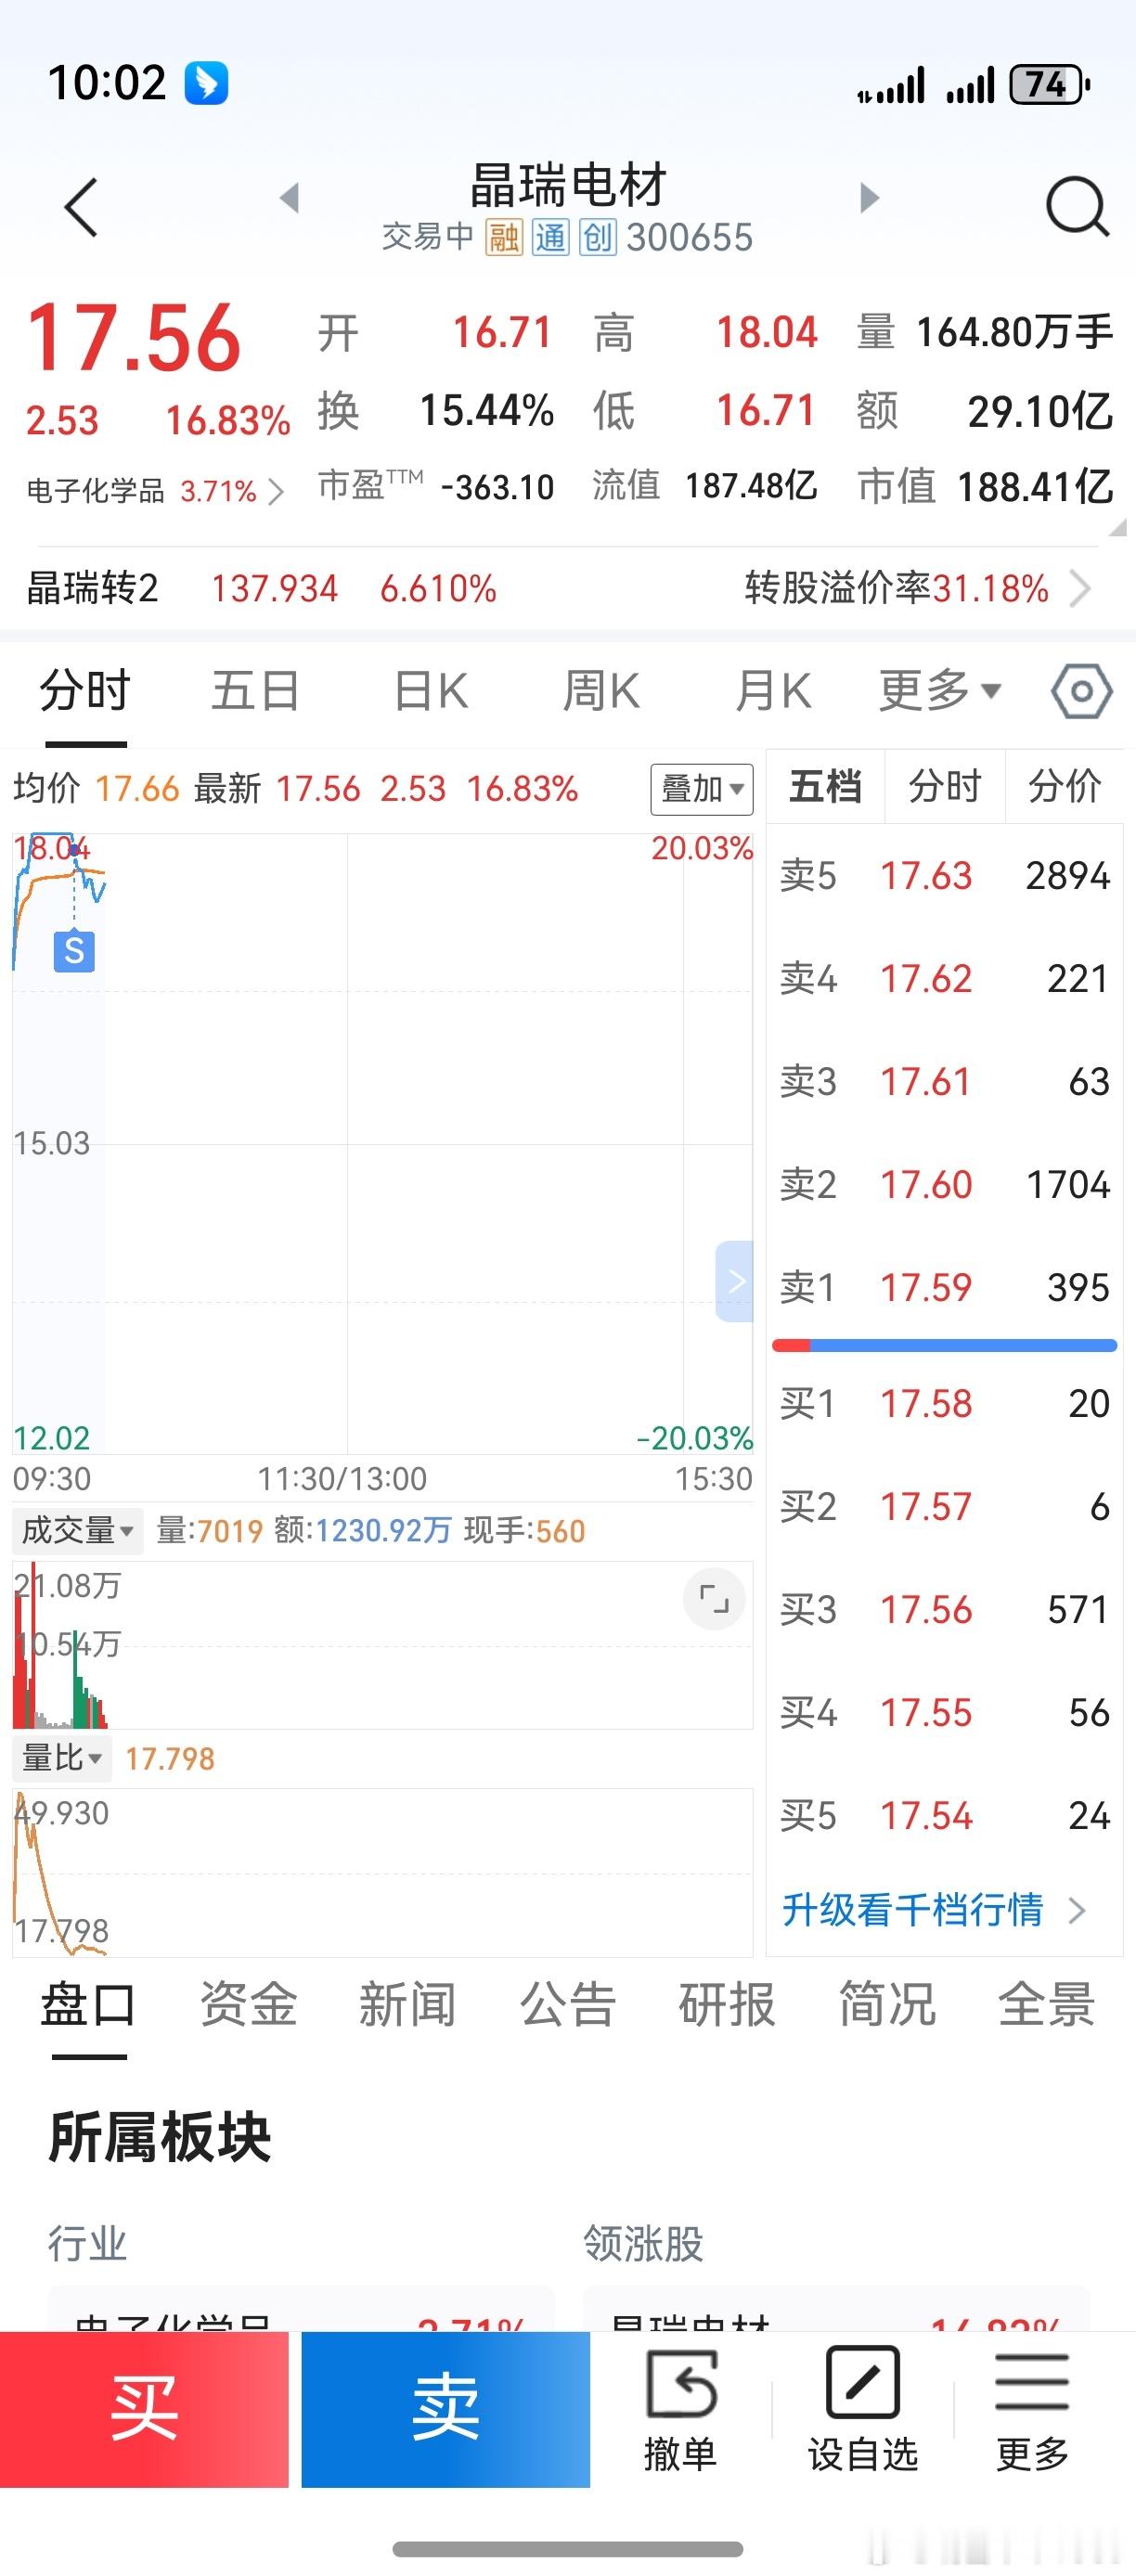Image resolution: width=1136 pixels, height=2576 pixels.
Task: Navigate back using the top-left back arrow
Action: [x=80, y=205]
